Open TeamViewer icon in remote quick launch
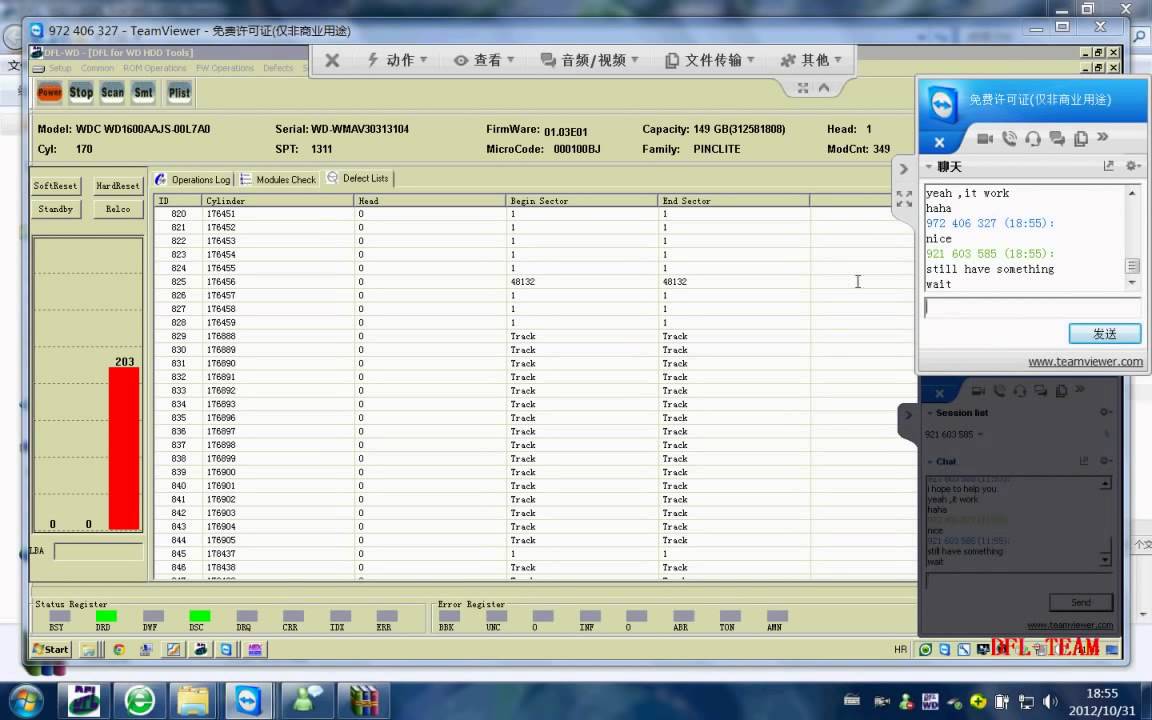Image resolution: width=1152 pixels, height=720 pixels. [x=226, y=649]
